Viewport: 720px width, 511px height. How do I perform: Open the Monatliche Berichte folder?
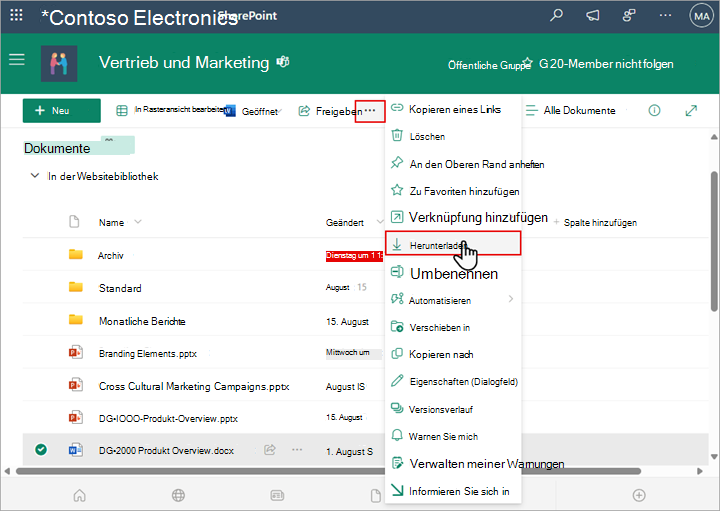tap(142, 321)
